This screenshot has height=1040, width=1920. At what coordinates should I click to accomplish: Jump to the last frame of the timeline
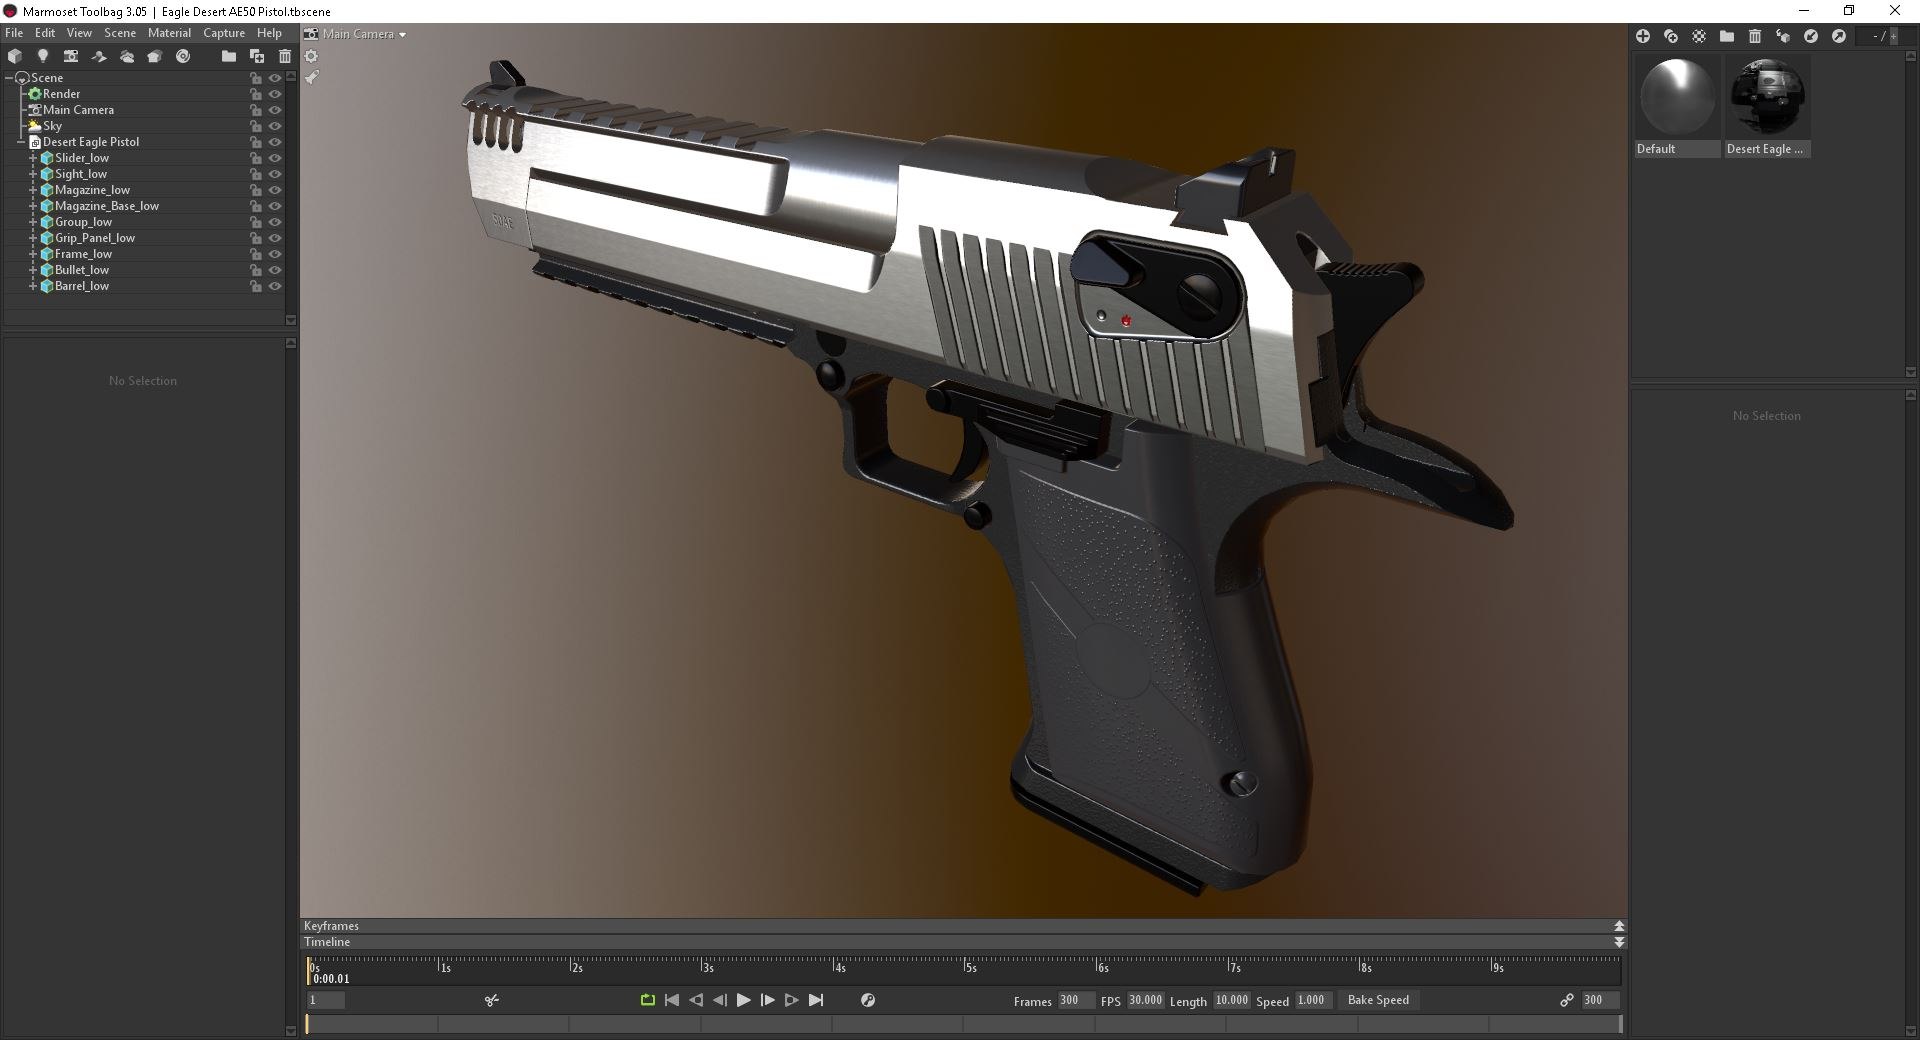[x=816, y=1000]
